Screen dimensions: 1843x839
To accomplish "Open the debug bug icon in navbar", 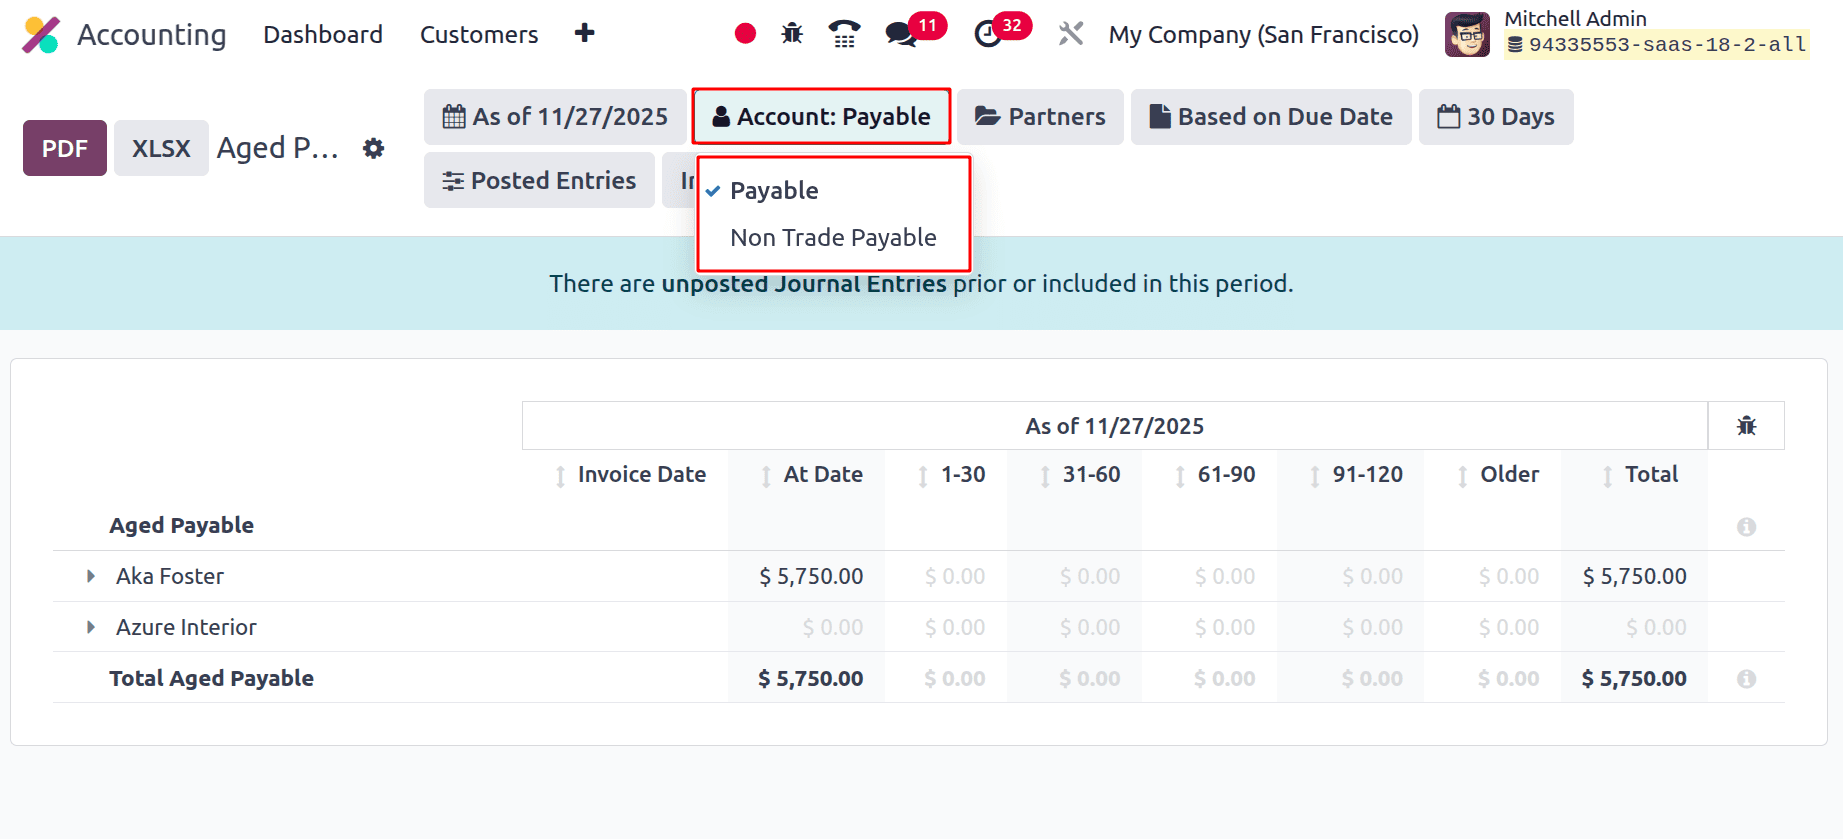I will click(x=792, y=34).
